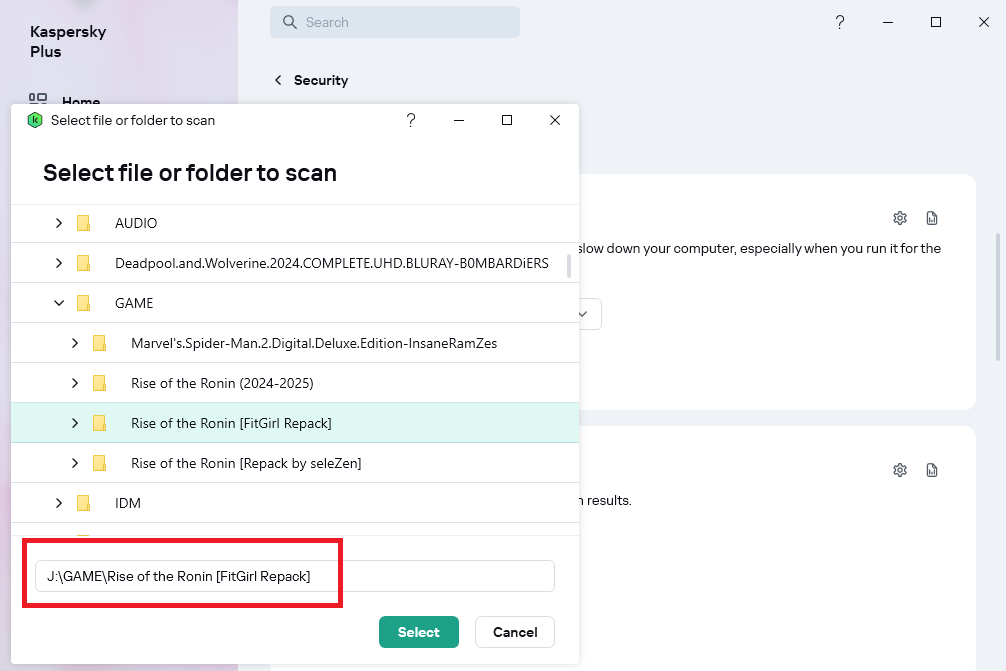The width and height of the screenshot is (1006, 671).
Task: Expand Rise of the Ronin [Repack by seleZen]
Action: click(75, 463)
